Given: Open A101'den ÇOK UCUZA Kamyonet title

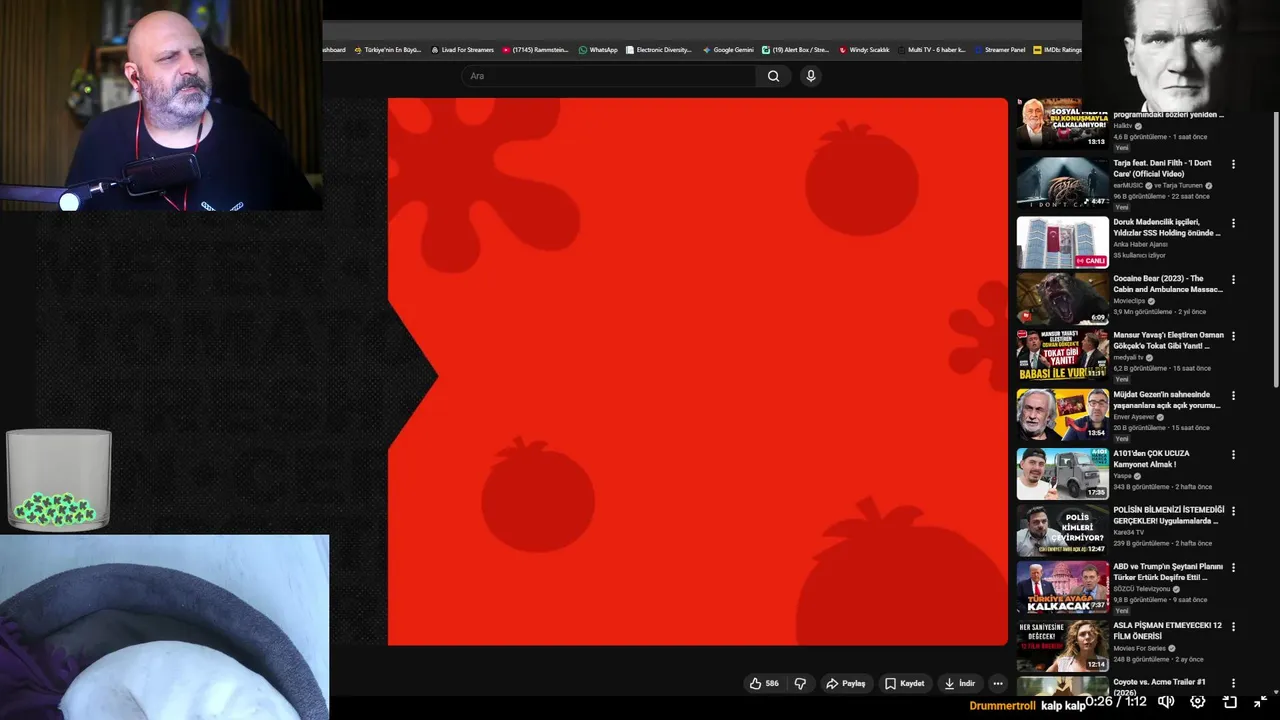Looking at the screenshot, I should pyautogui.click(x=1152, y=459).
